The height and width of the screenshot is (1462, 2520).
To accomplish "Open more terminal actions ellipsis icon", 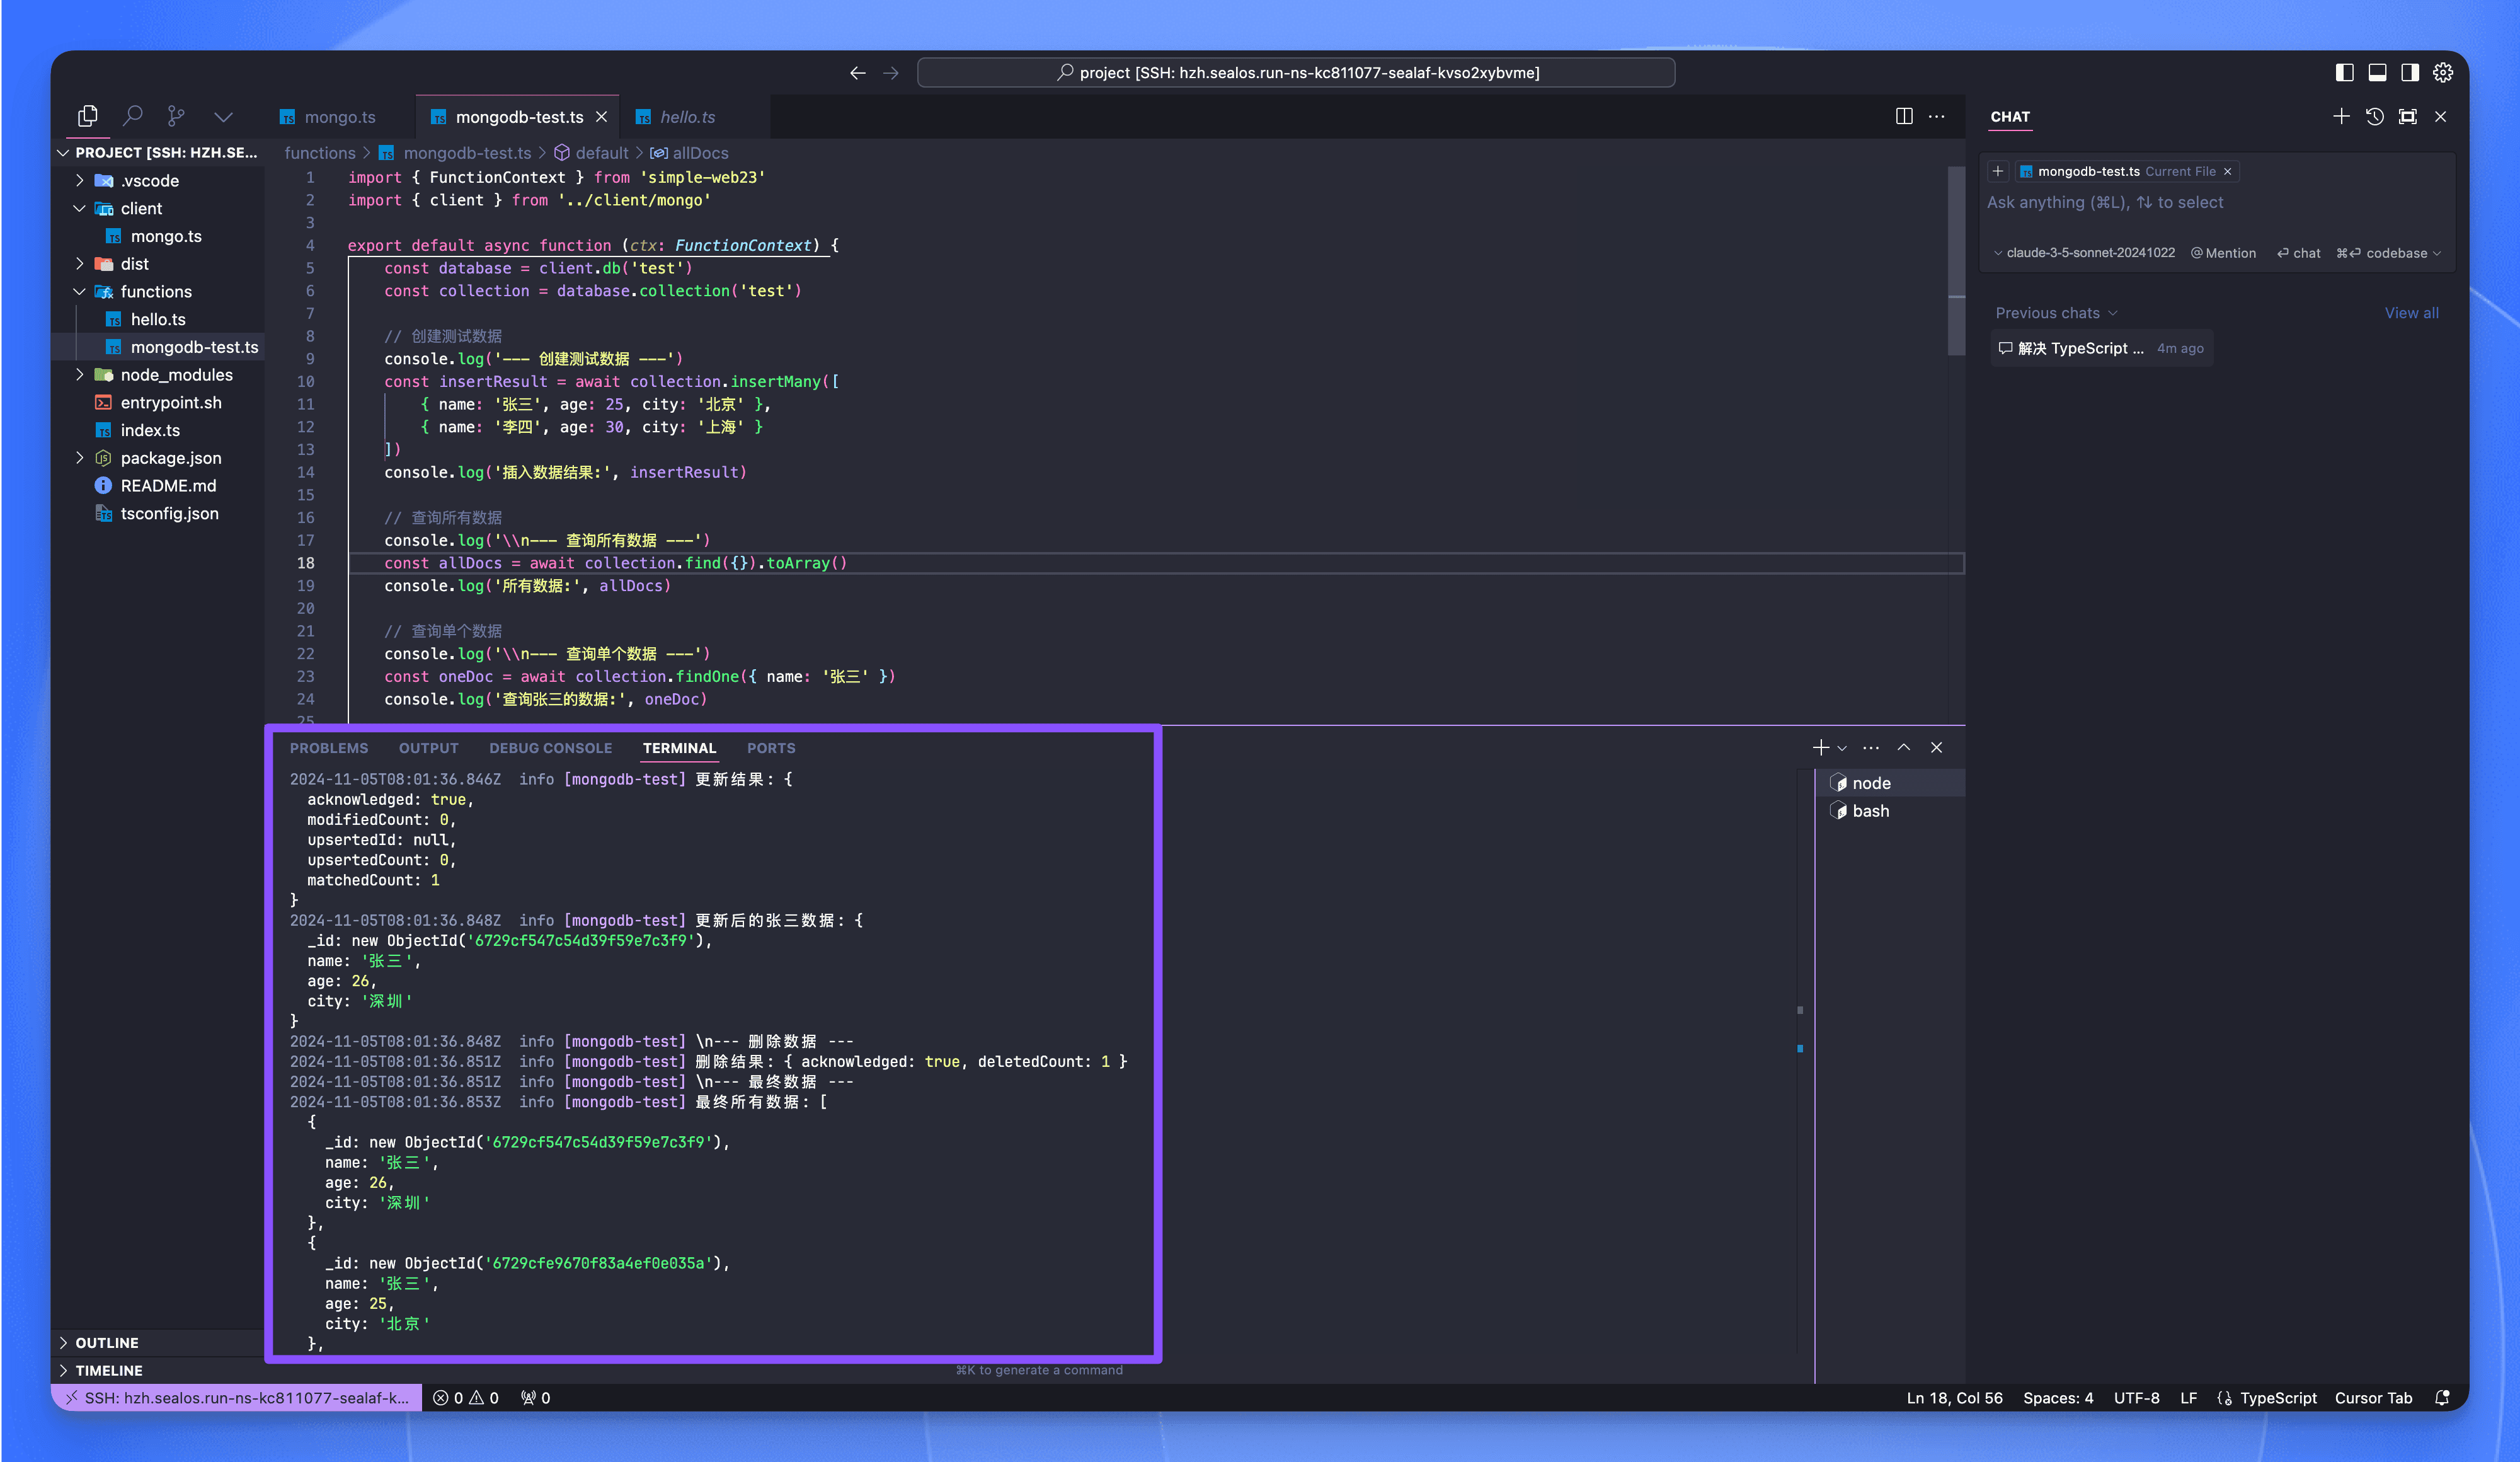I will [1871, 747].
